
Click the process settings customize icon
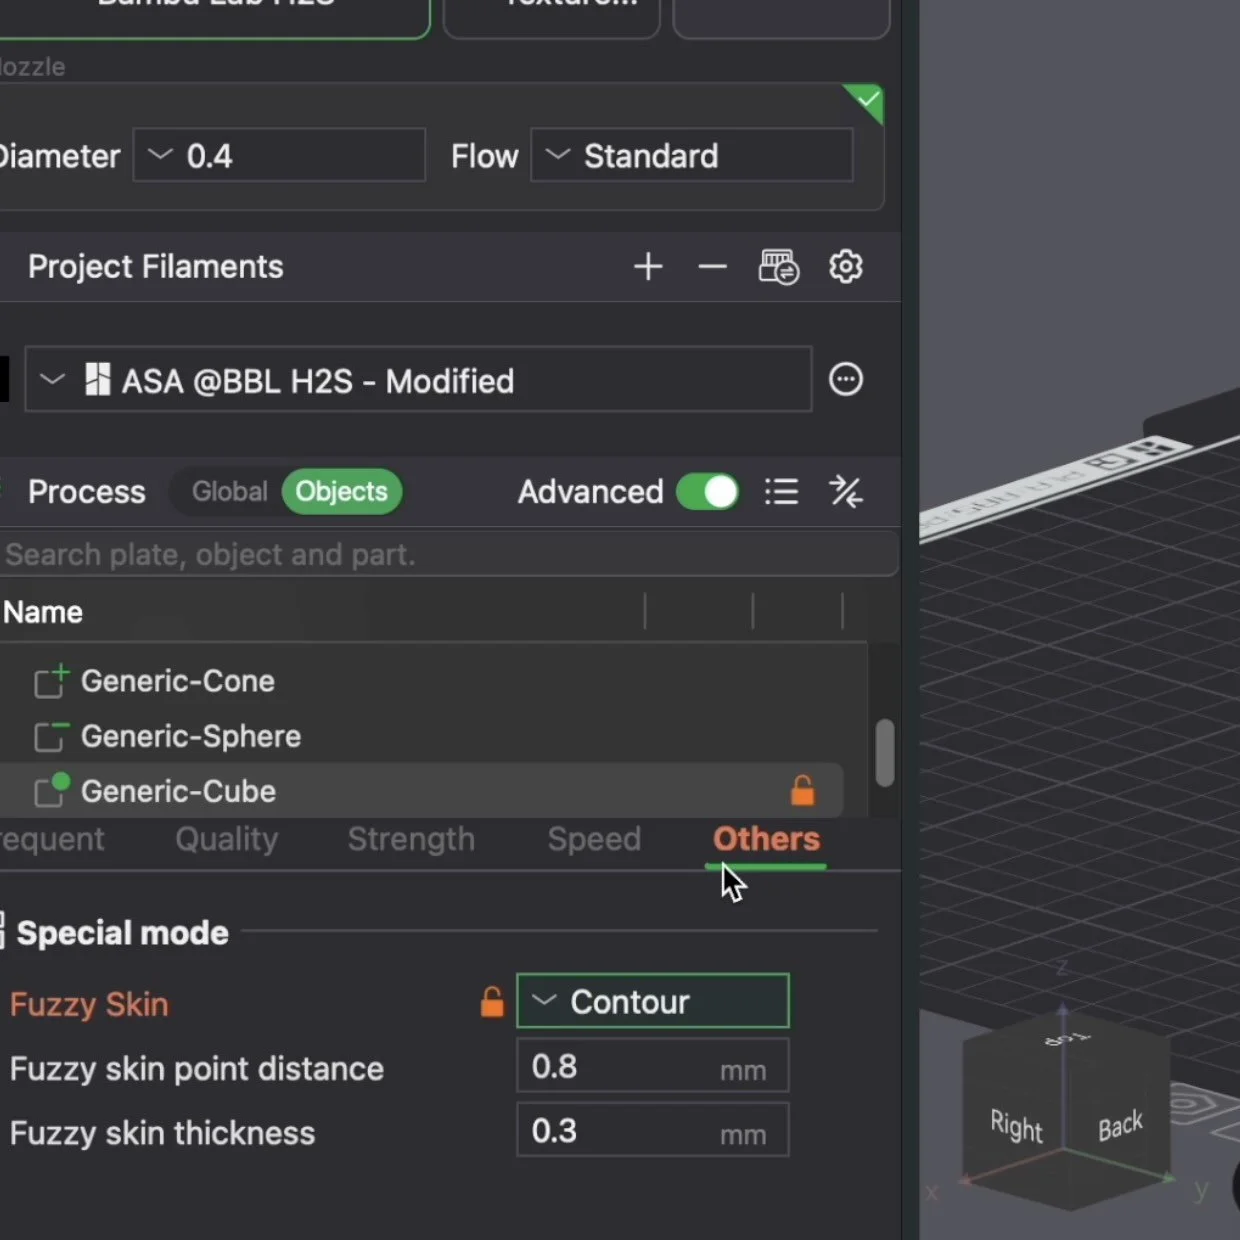[846, 491]
